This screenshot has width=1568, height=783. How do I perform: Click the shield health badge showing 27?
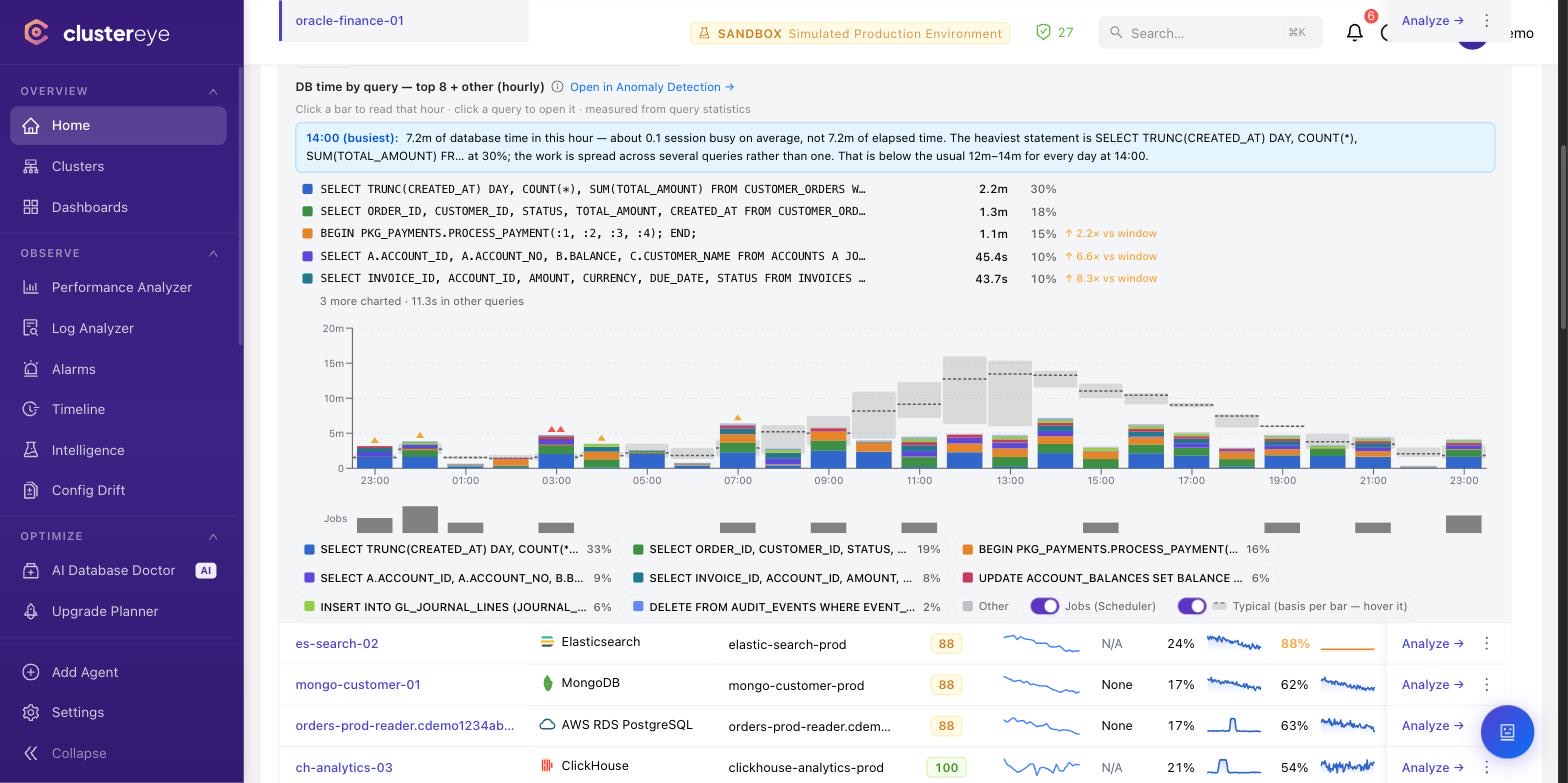coord(1055,33)
